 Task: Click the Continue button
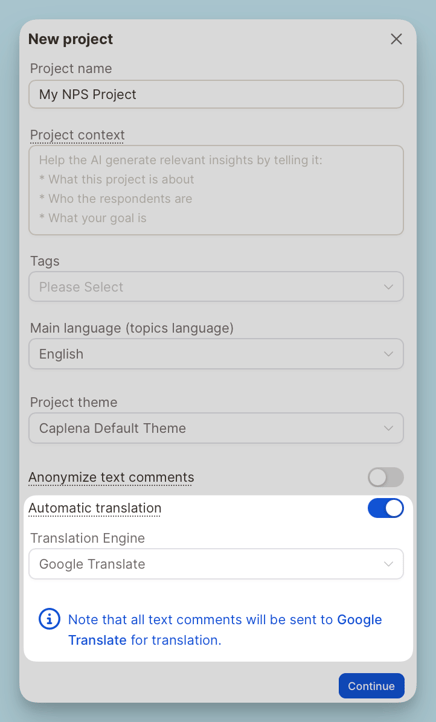[x=372, y=686]
